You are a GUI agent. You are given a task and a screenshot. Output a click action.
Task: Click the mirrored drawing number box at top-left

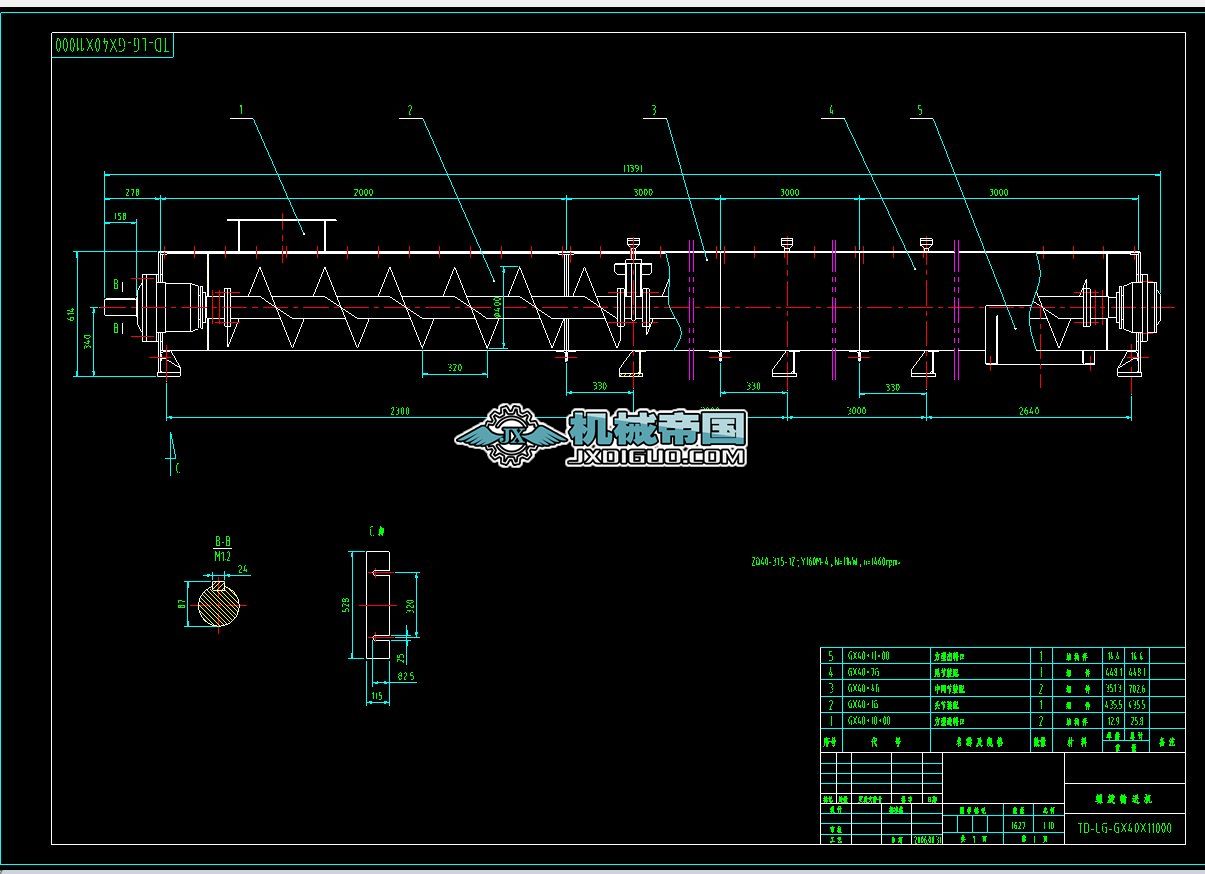point(112,45)
